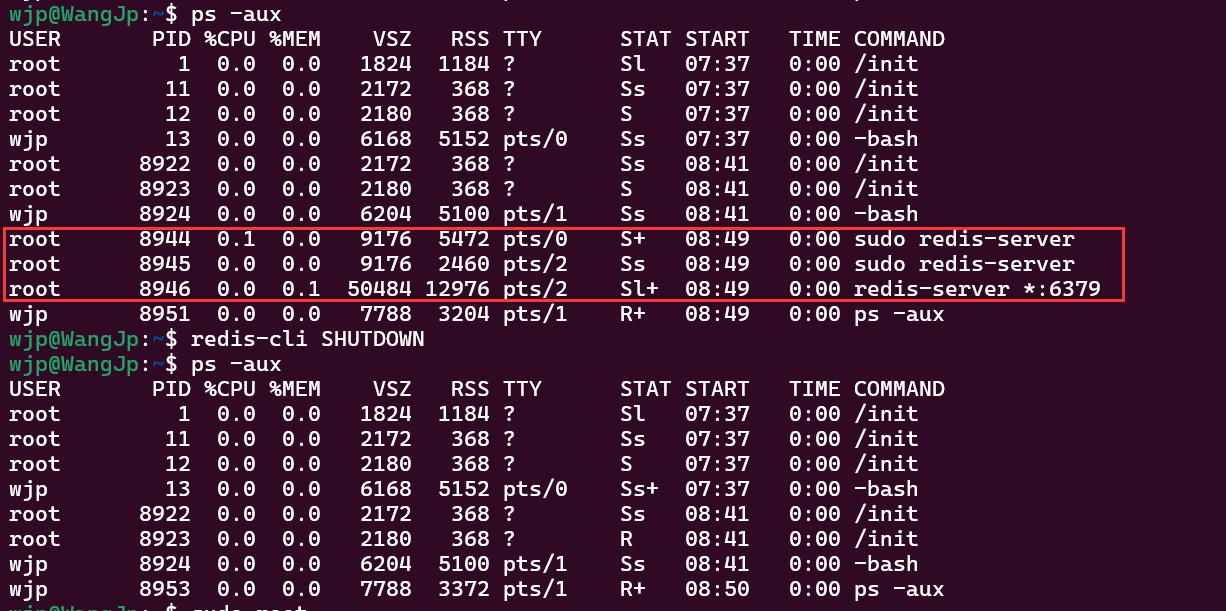Image resolution: width=1226 pixels, height=611 pixels.
Task: Click the START time 08:50
Action: coord(717,589)
